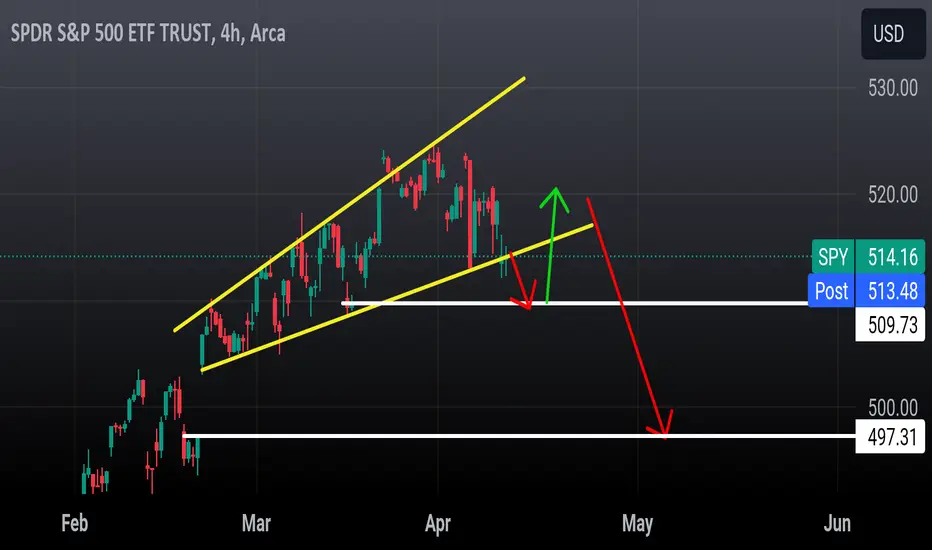Click the Jun label on time axis
Viewport: 932px width, 550px height.
pos(837,523)
